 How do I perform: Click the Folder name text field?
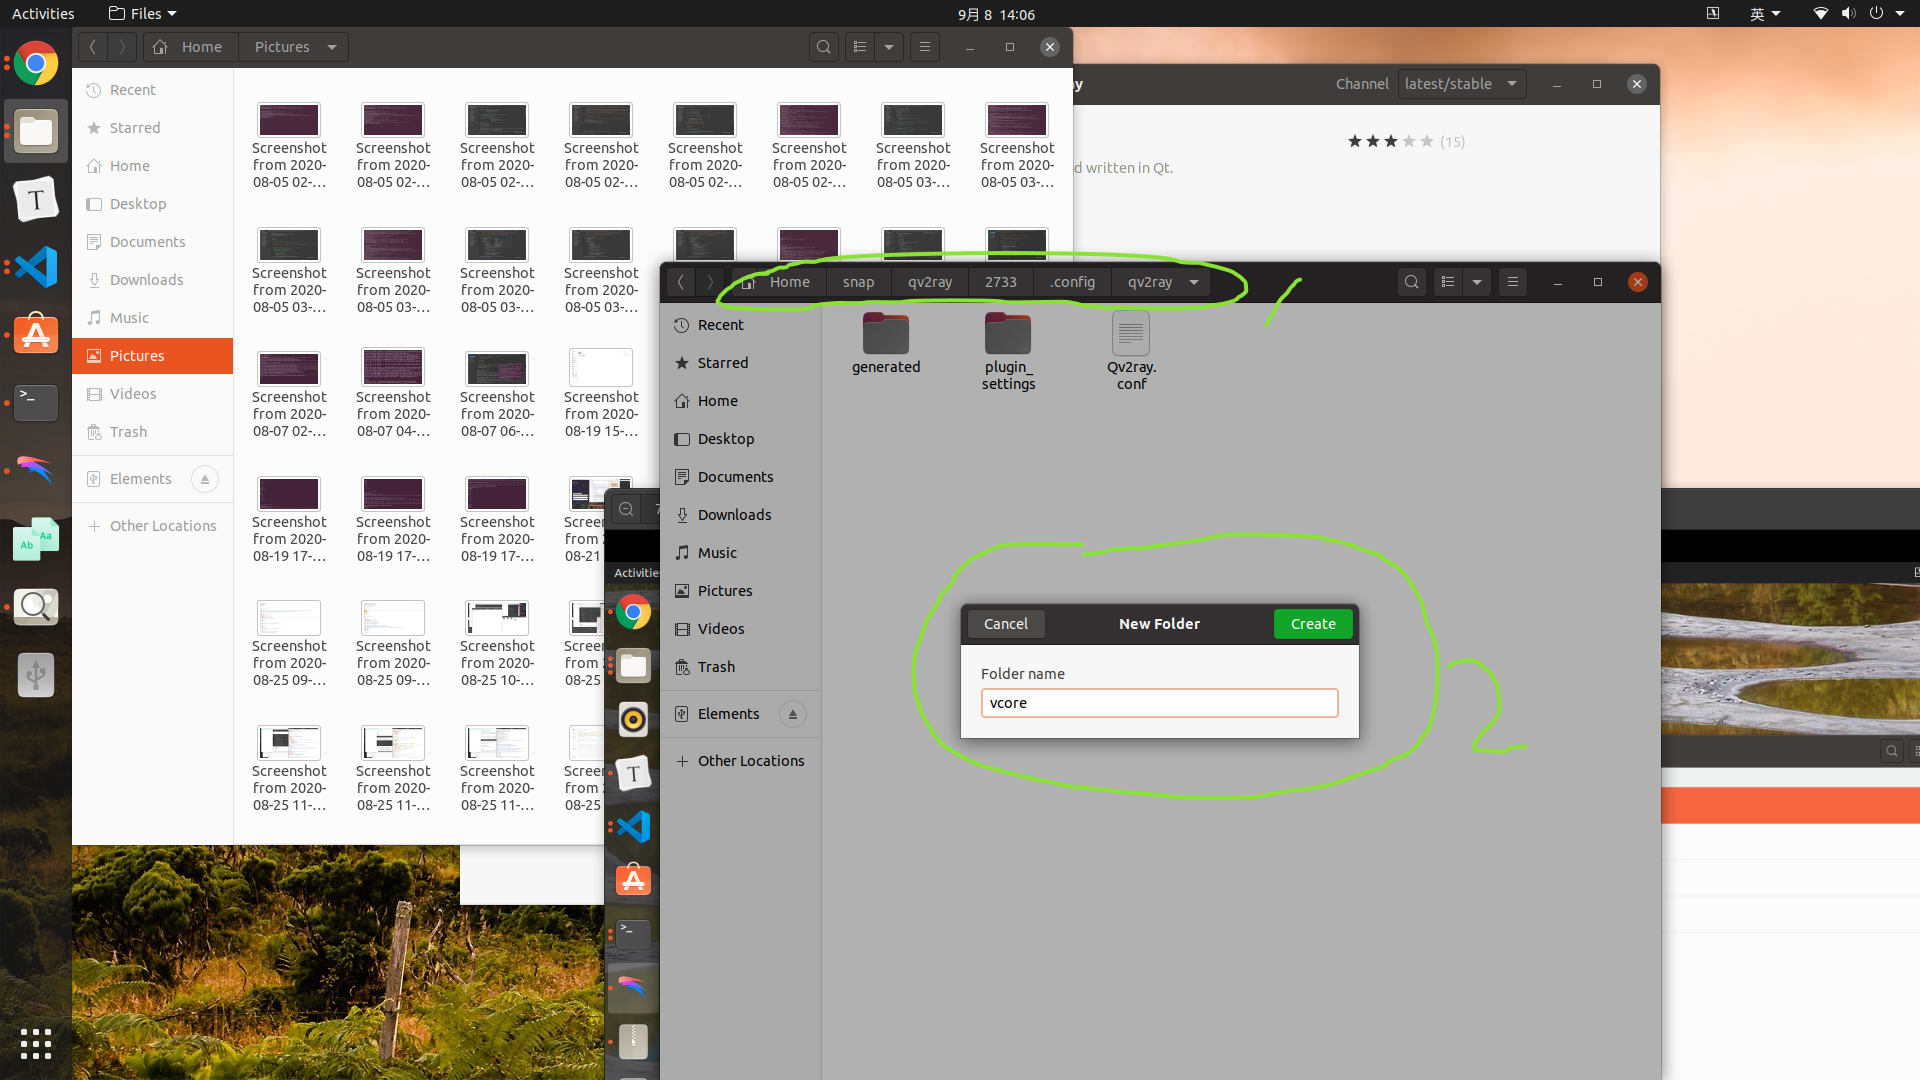pos(1159,703)
